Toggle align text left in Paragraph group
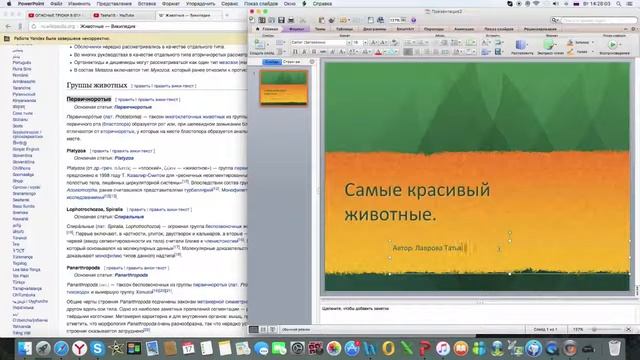Screen dimensions: 640x360 click(x=408, y=52)
